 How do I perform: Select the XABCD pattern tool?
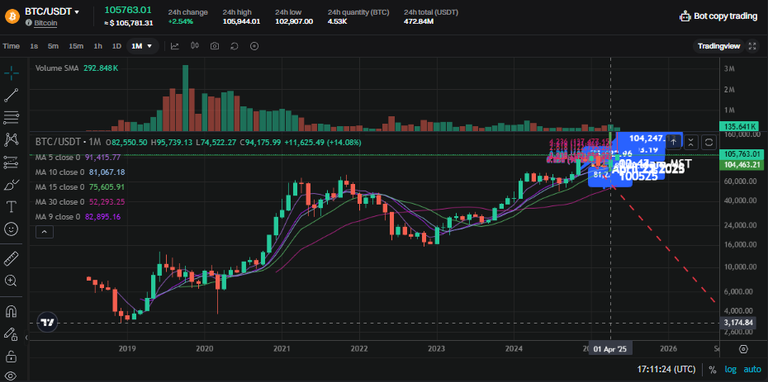coord(11,140)
